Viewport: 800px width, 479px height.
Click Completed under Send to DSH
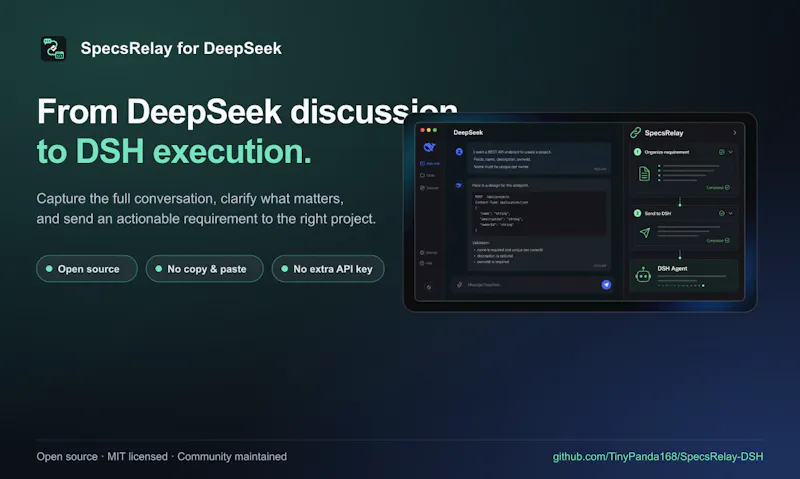coord(718,240)
